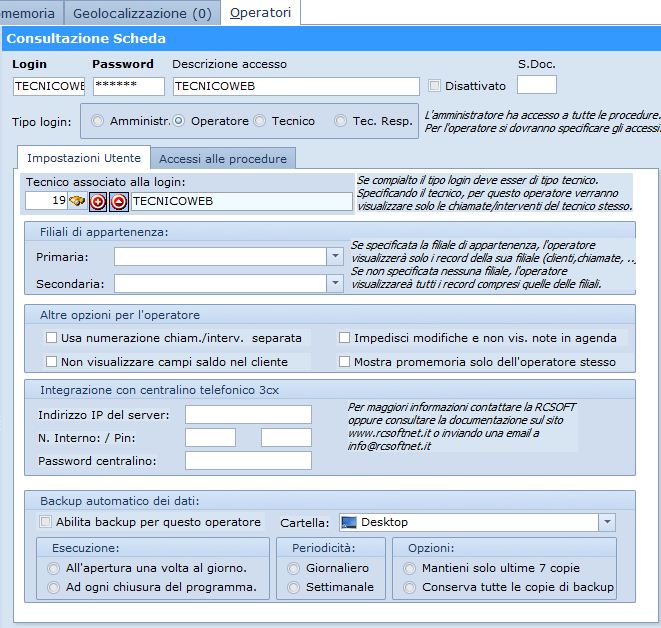Click the Primaria filiale combo box
This screenshot has width=661, height=628.
click(228, 257)
